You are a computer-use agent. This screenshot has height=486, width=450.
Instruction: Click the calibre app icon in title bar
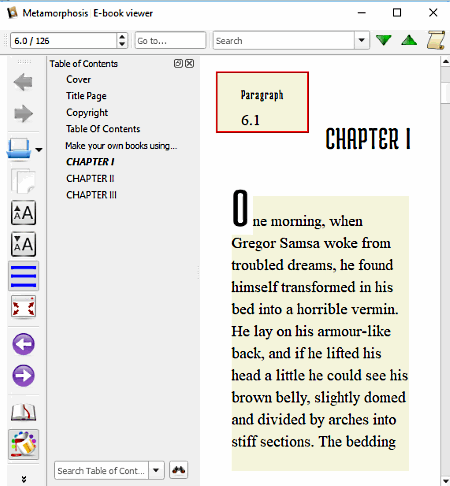12,13
